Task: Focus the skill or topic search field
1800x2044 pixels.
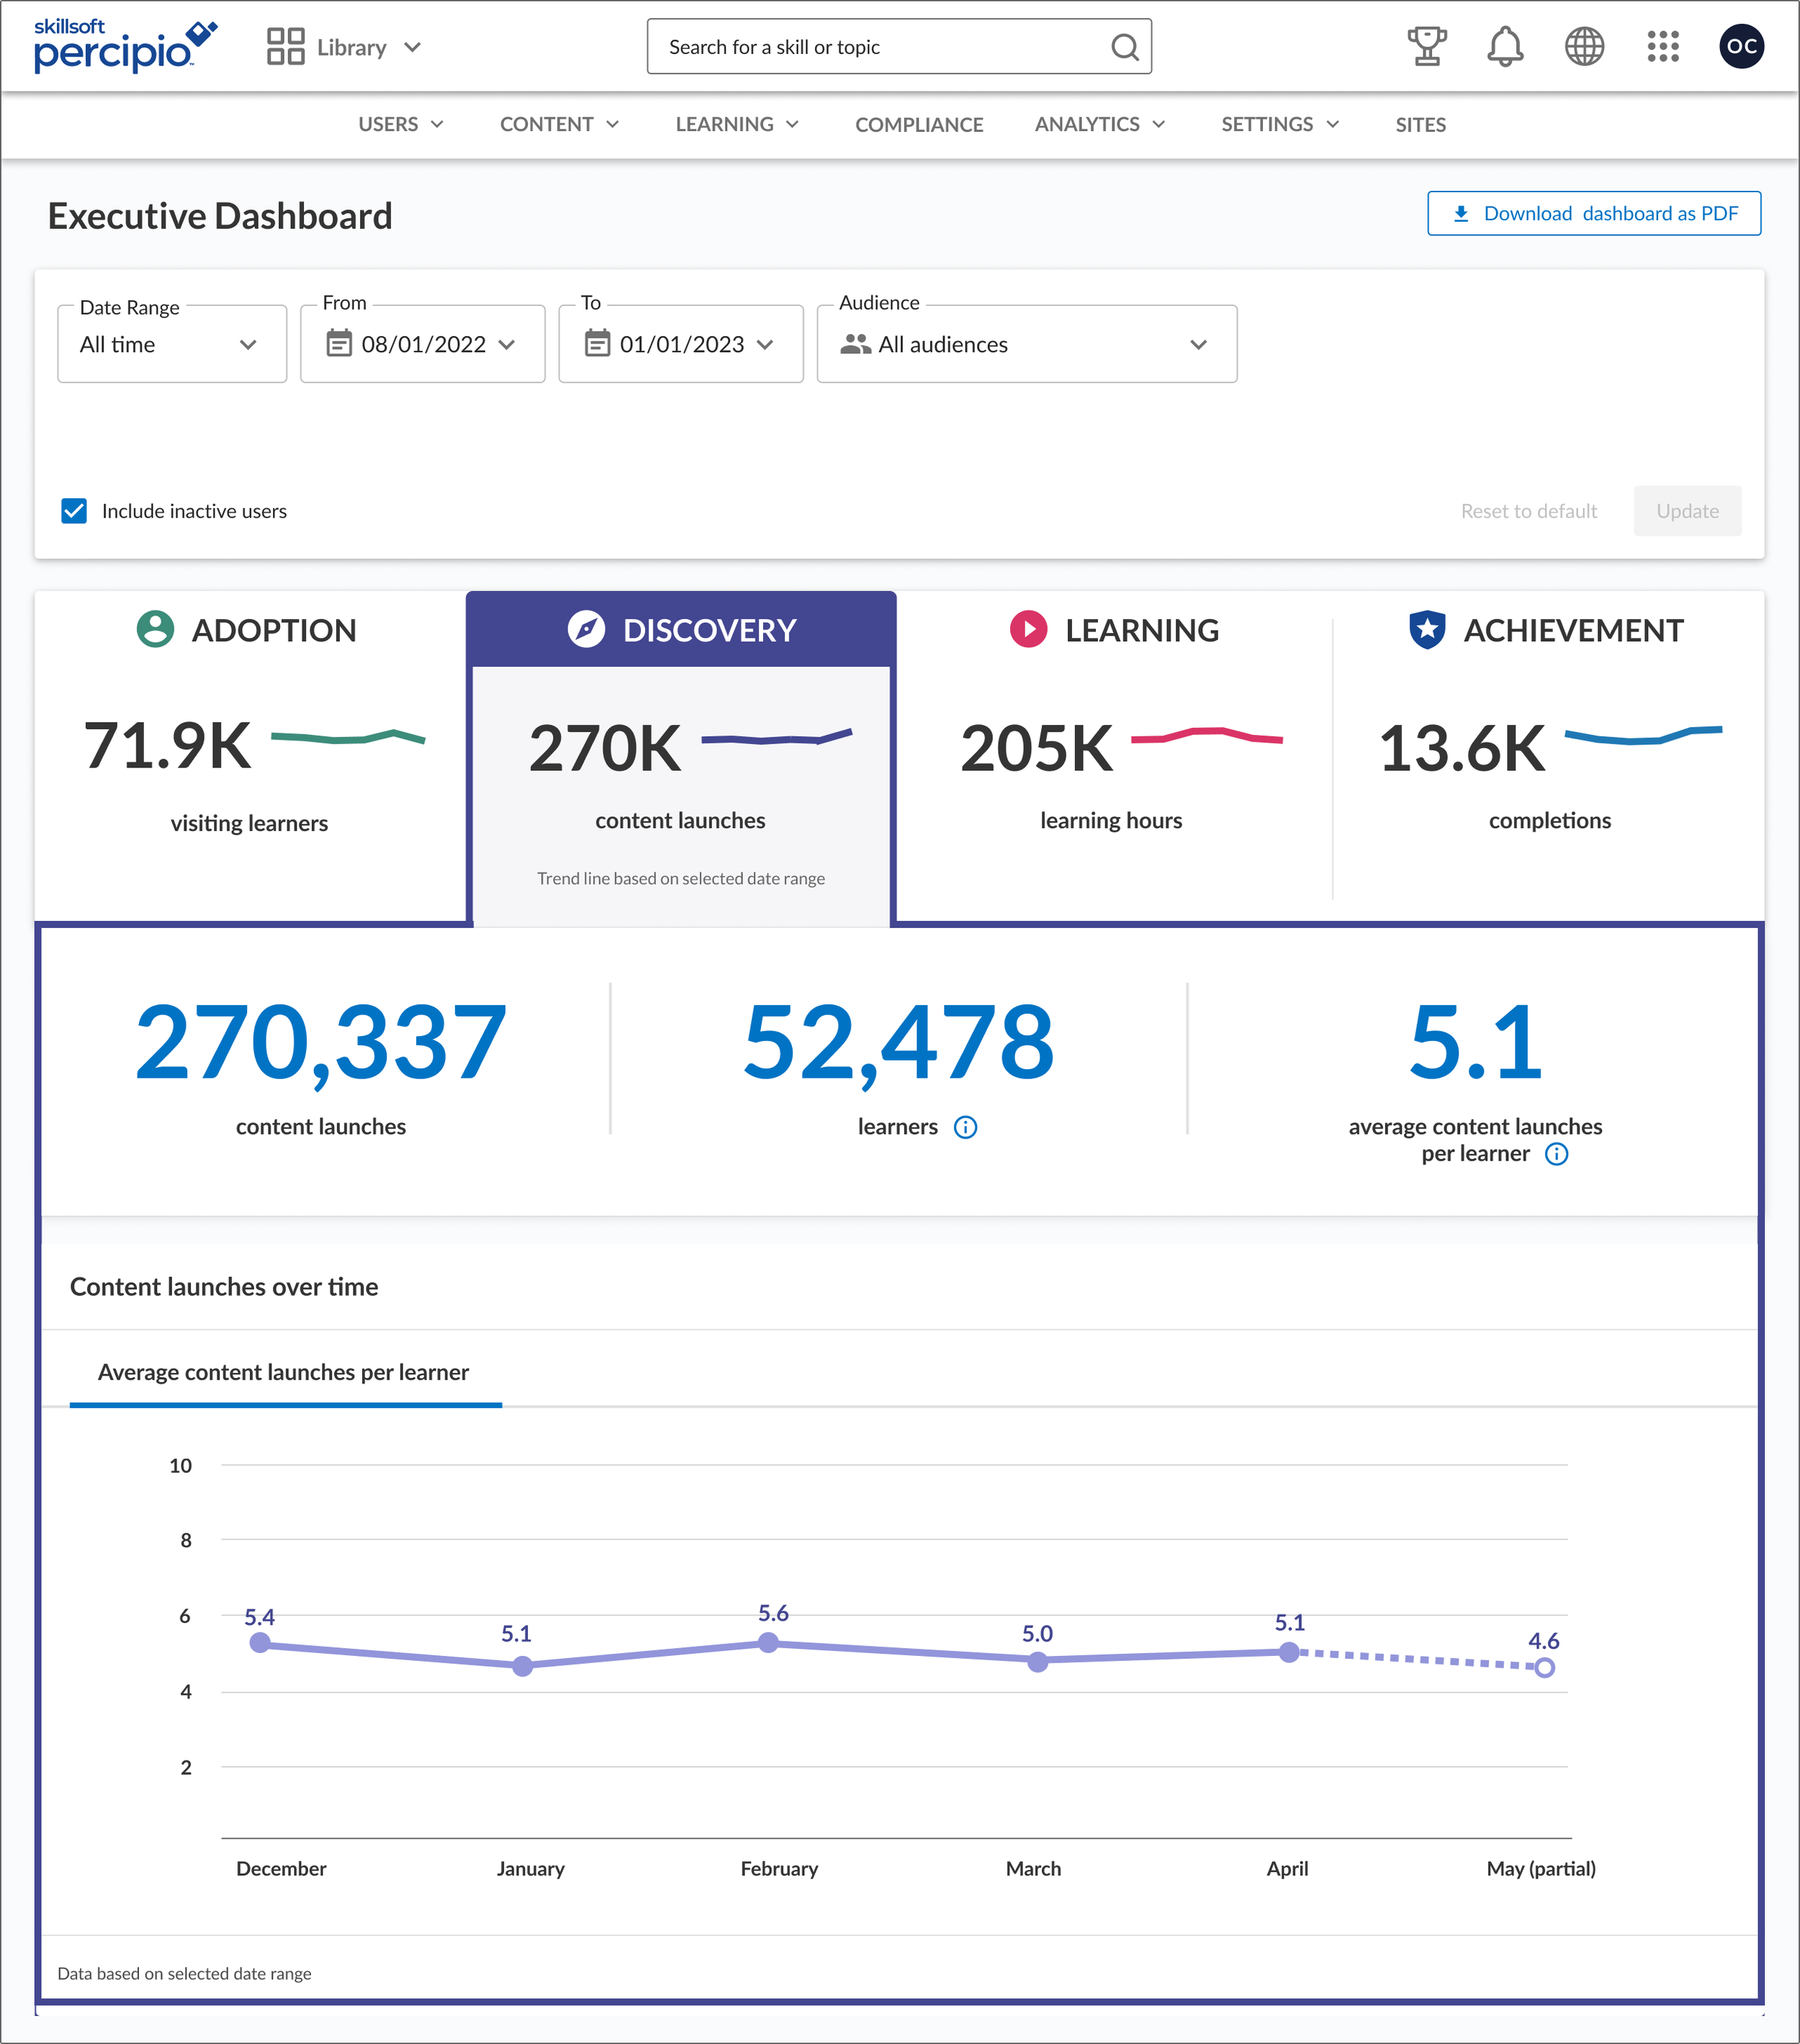Action: (899, 46)
